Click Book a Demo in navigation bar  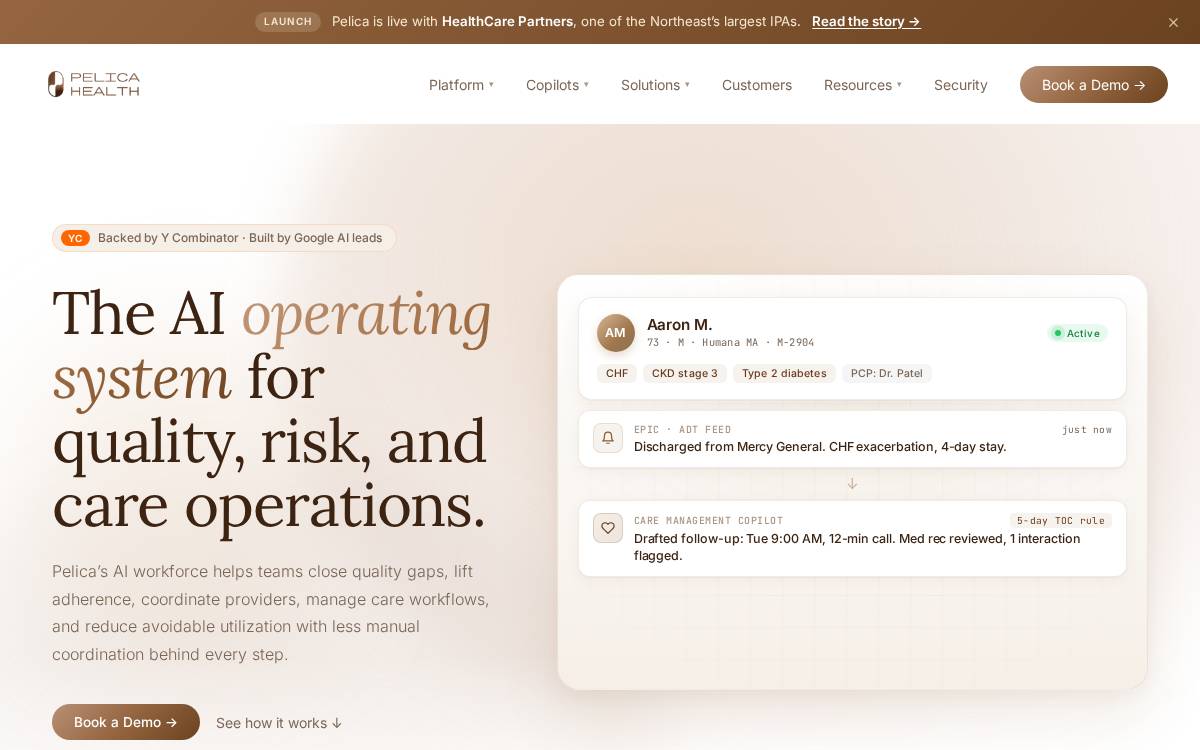(x=1094, y=85)
